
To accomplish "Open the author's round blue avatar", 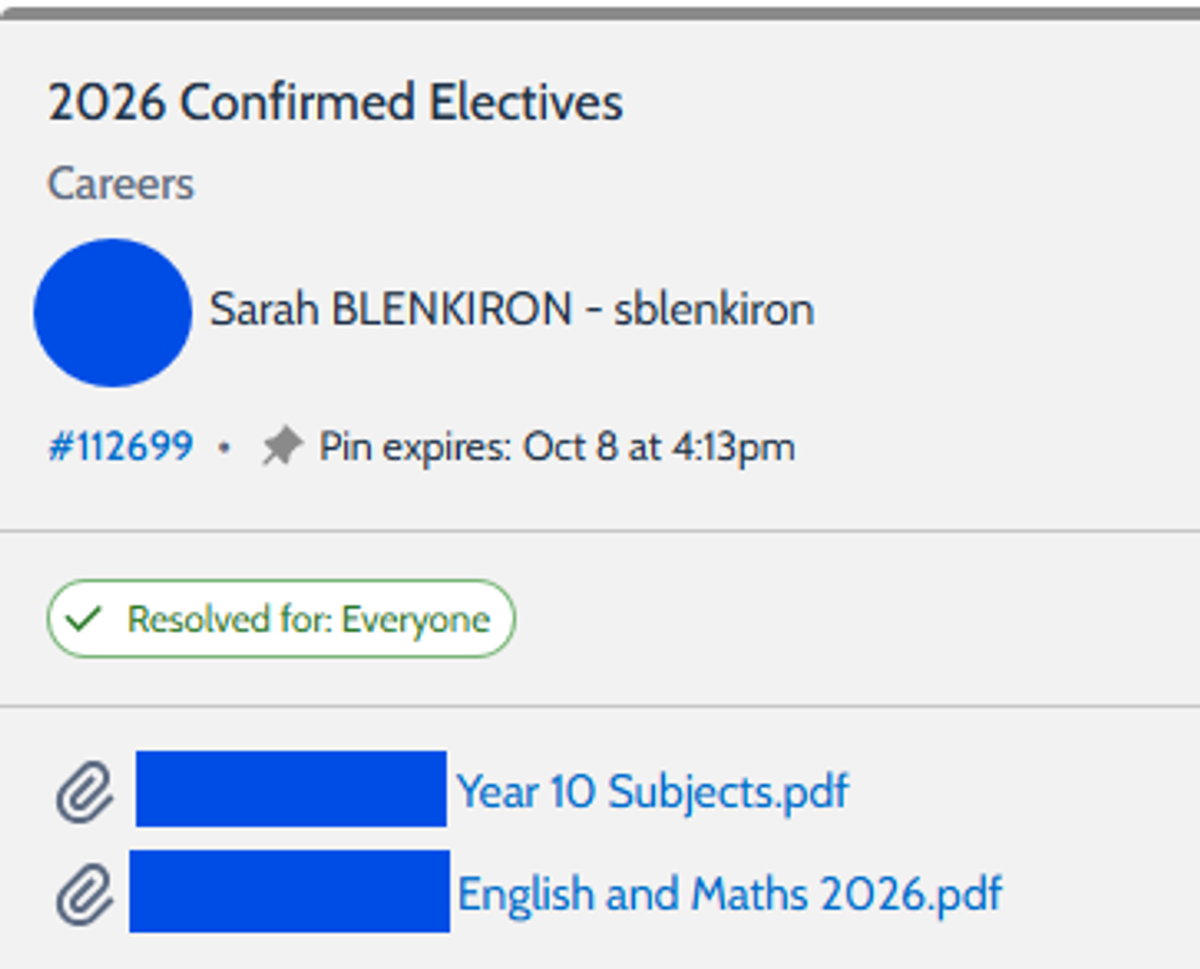I will tap(113, 313).
